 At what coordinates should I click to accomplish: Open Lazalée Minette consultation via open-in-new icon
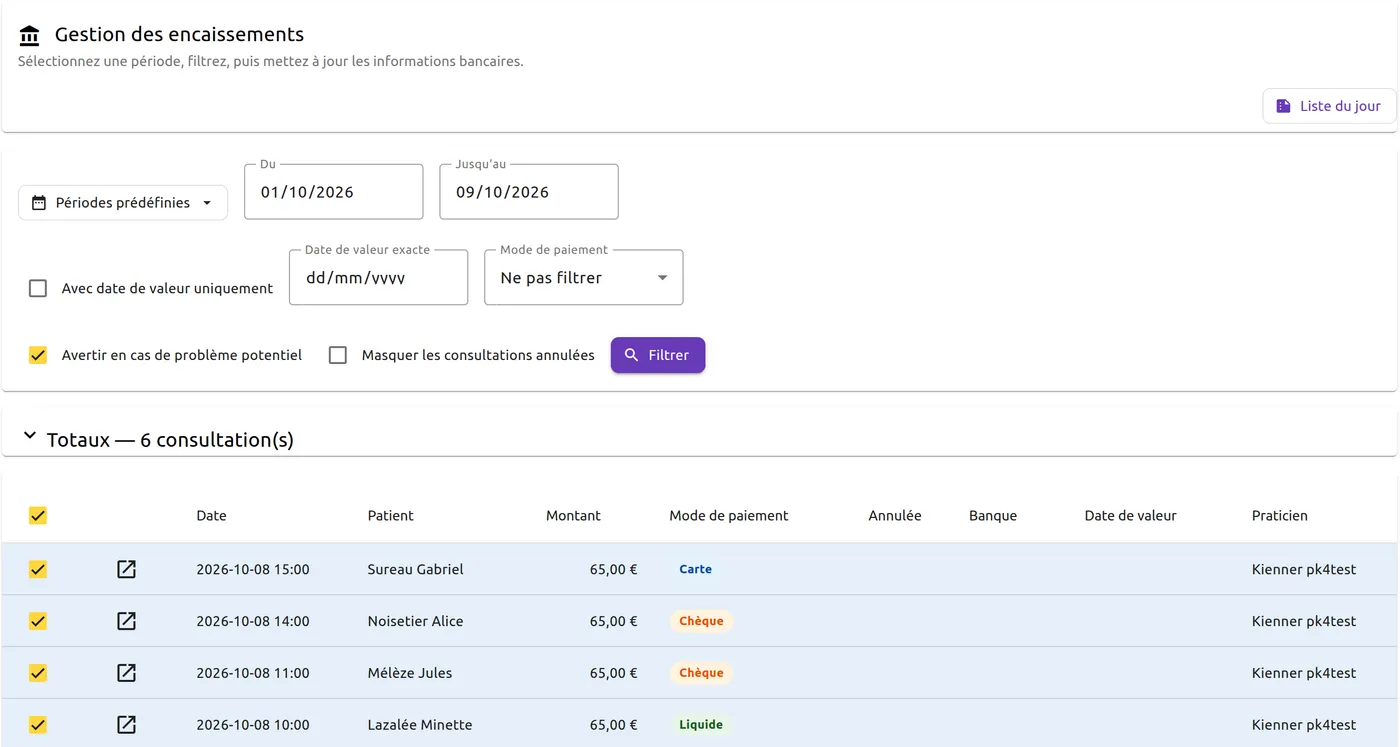click(x=126, y=725)
